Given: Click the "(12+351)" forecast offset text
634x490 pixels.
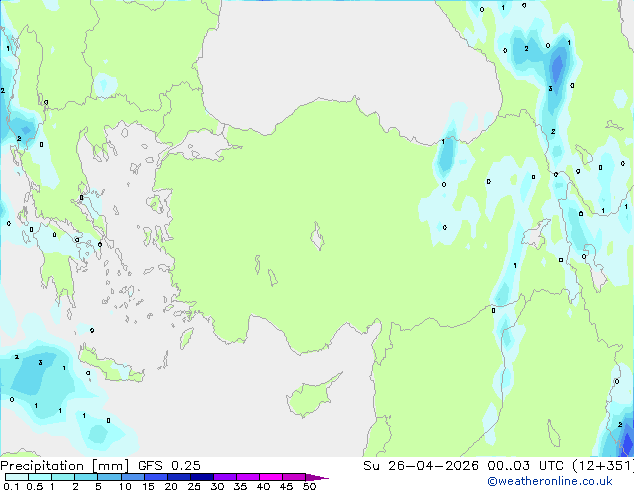Looking at the screenshot, I should tap(602, 466).
